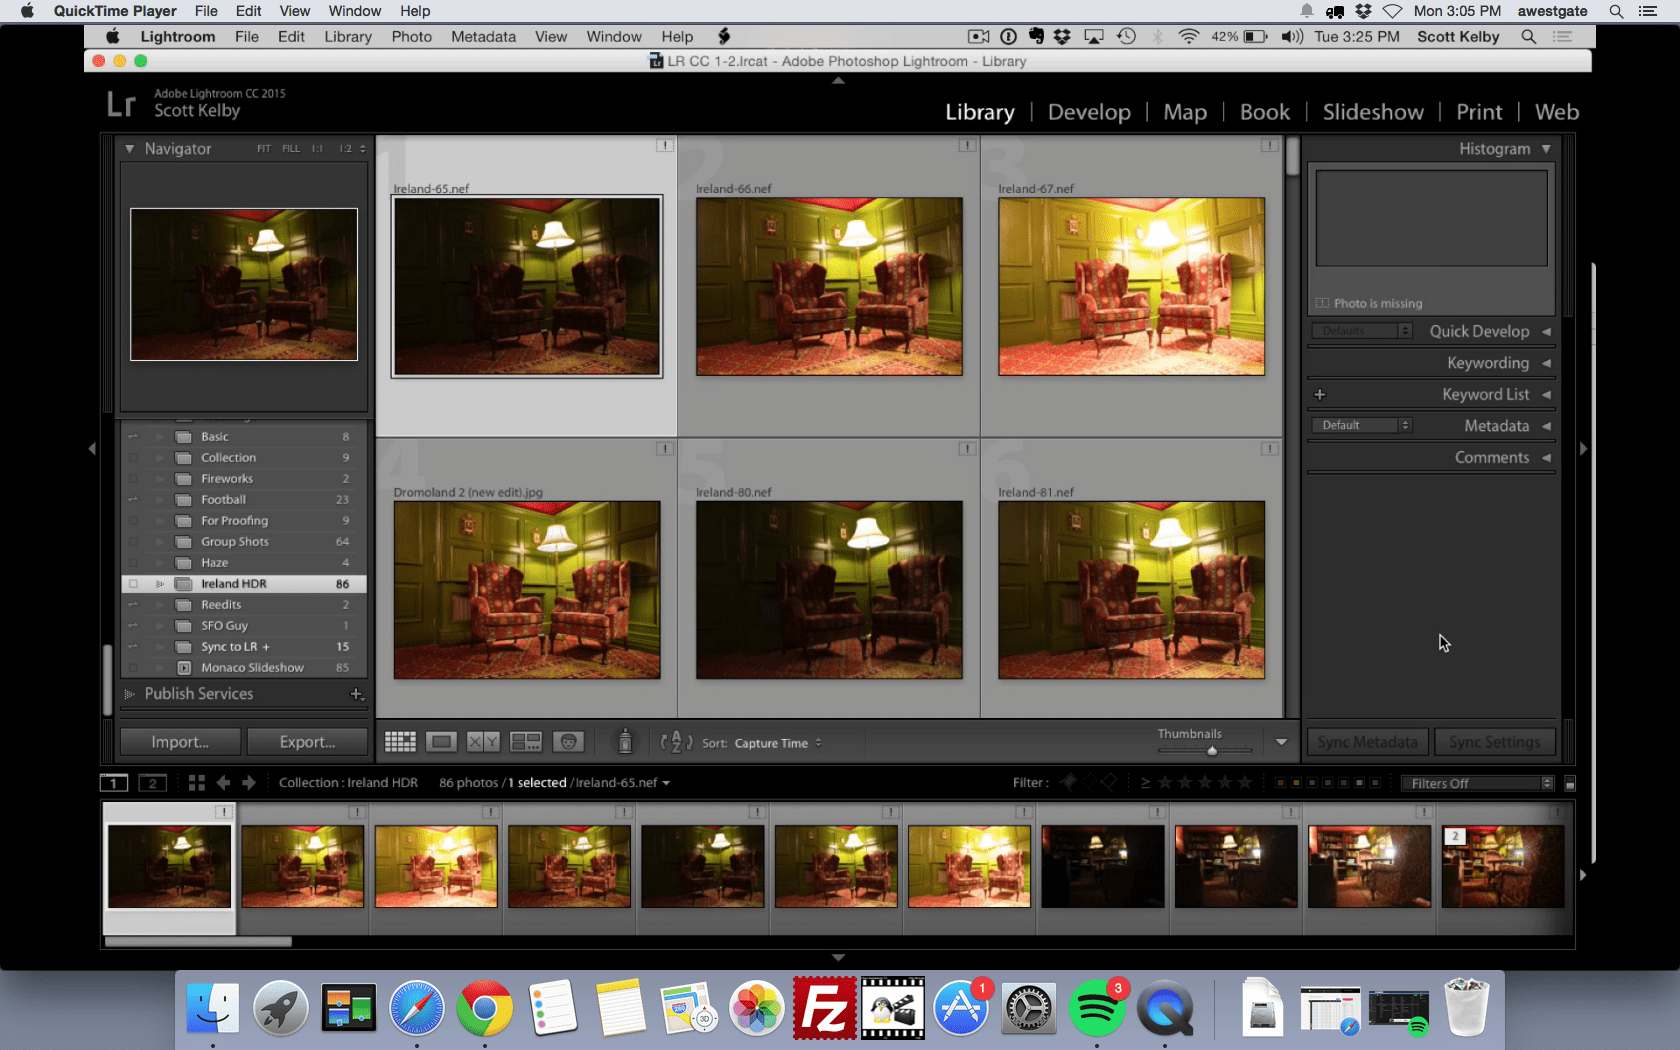This screenshot has width=1680, height=1050.
Task: Click the Lightroom Lr logo
Action: [x=120, y=104]
